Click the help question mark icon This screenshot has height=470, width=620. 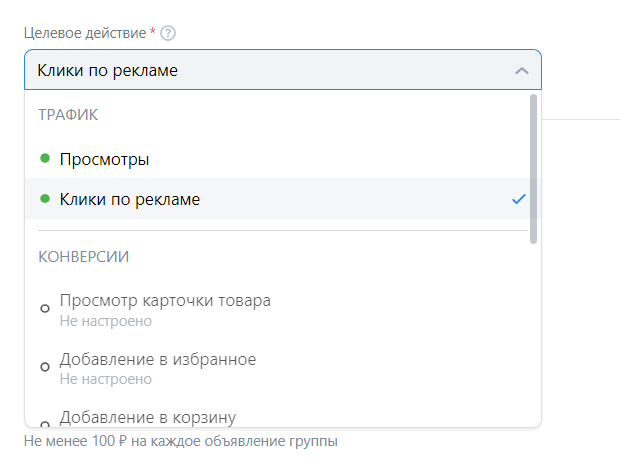pyautogui.click(x=168, y=33)
